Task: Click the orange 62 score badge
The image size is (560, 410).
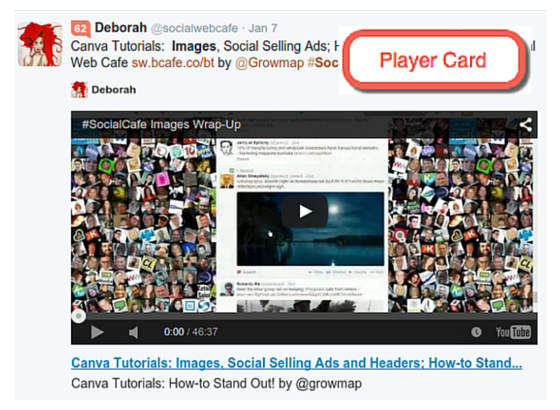Action: pyautogui.click(x=80, y=28)
